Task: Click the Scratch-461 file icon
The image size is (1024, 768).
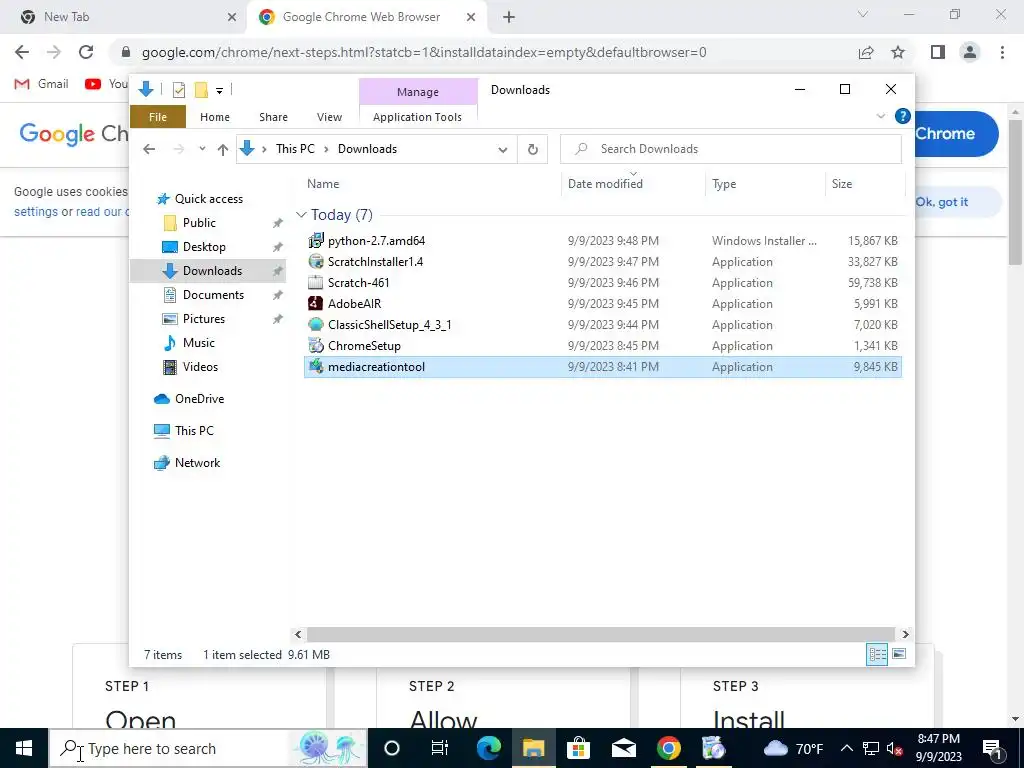Action: click(x=316, y=282)
